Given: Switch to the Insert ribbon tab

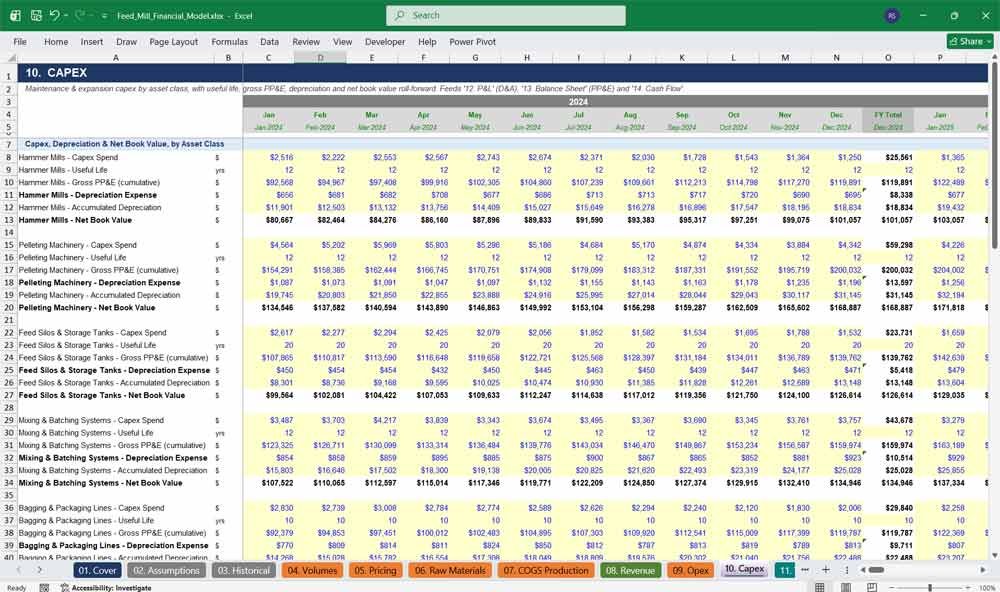Looking at the screenshot, I should 92,41.
